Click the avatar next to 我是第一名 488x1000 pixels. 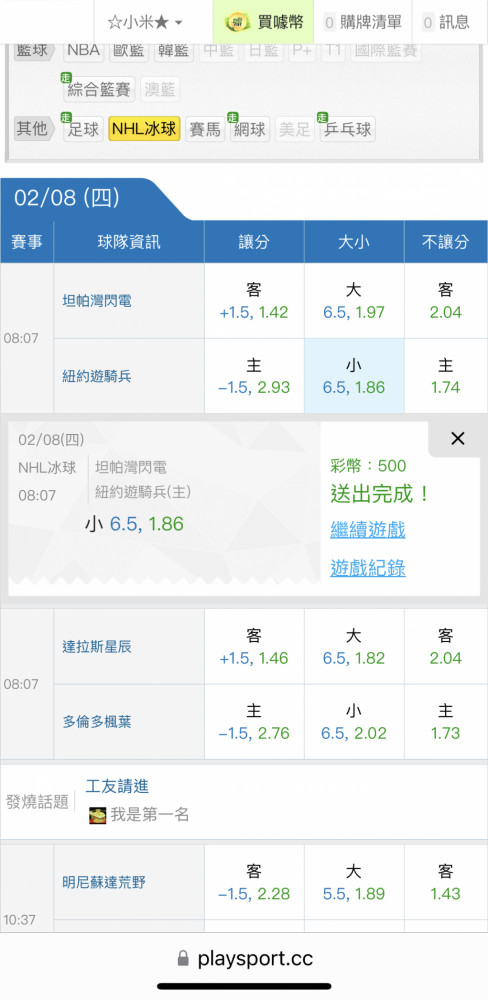click(97, 815)
